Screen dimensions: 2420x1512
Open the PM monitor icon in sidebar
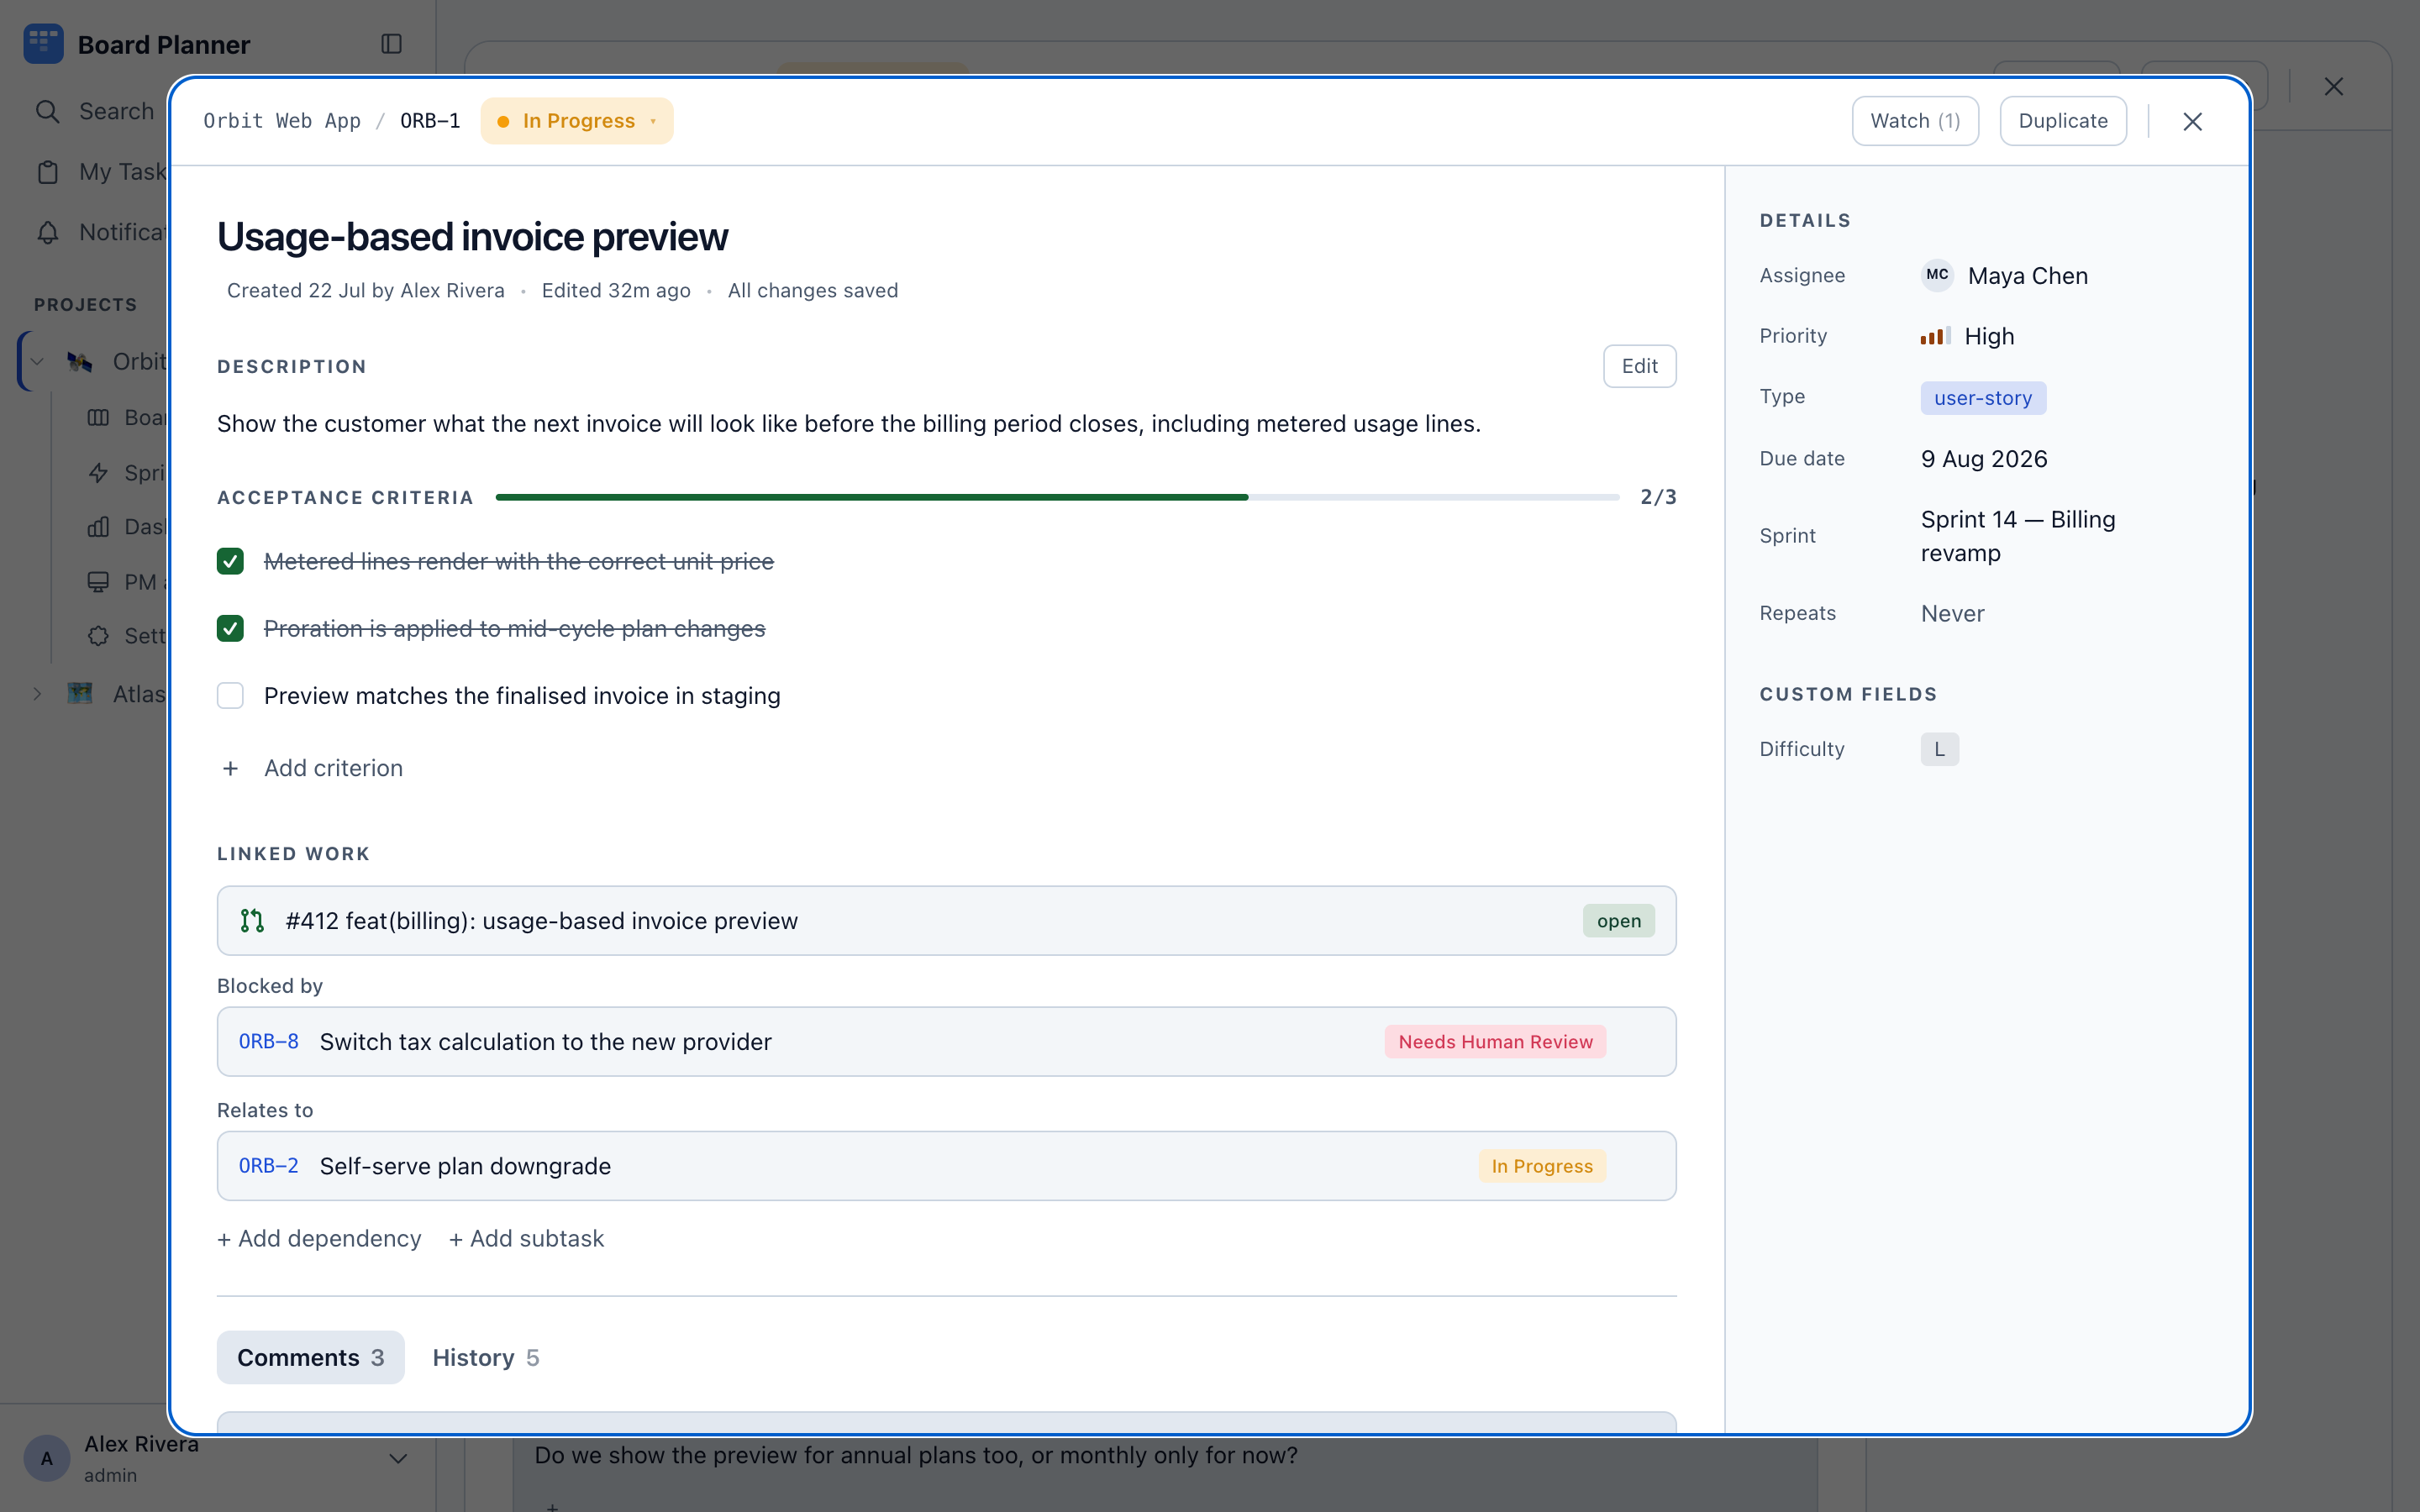coord(98,582)
